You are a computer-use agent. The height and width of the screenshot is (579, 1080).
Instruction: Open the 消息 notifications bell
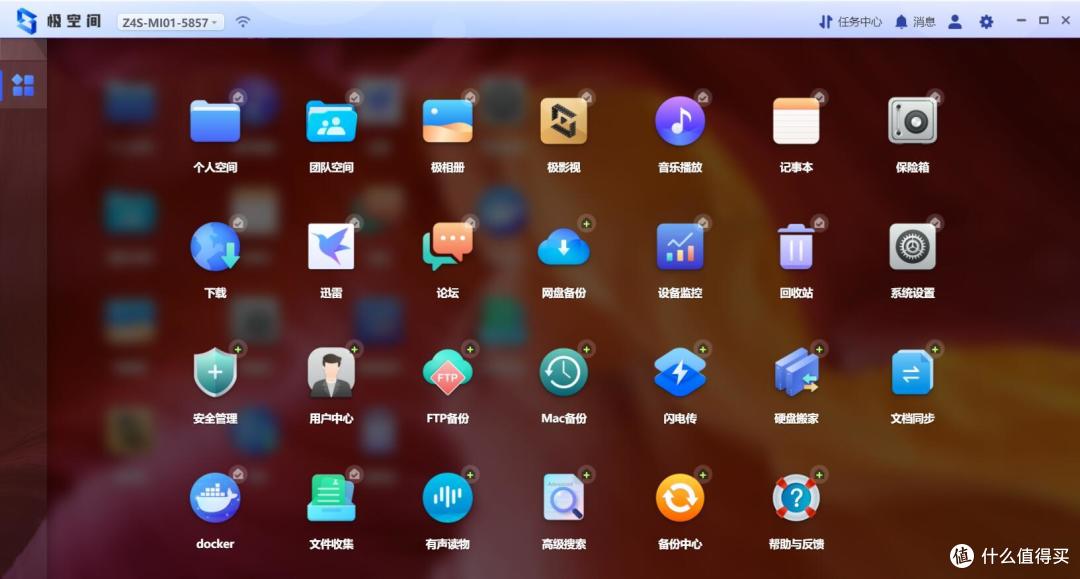pyautogui.click(x=915, y=22)
